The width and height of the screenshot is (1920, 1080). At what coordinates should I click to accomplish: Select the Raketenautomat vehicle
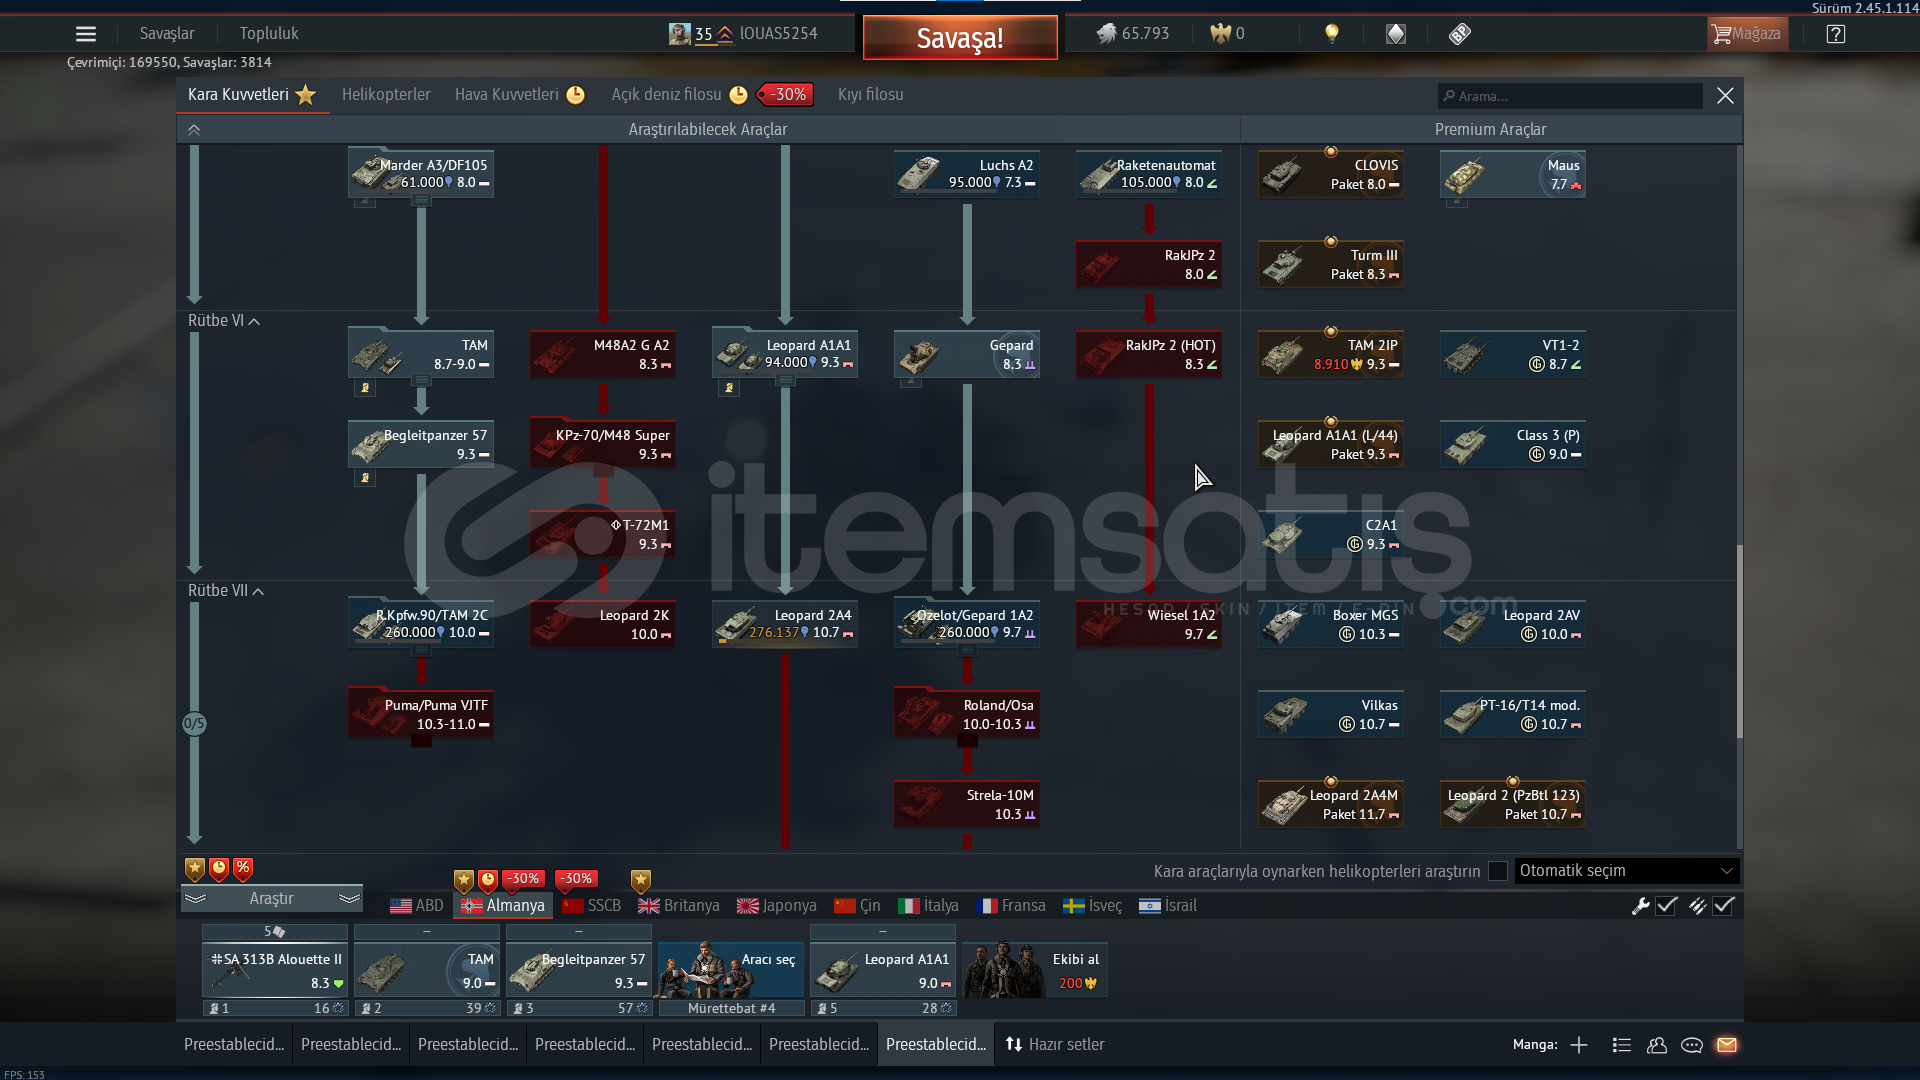pos(1148,174)
